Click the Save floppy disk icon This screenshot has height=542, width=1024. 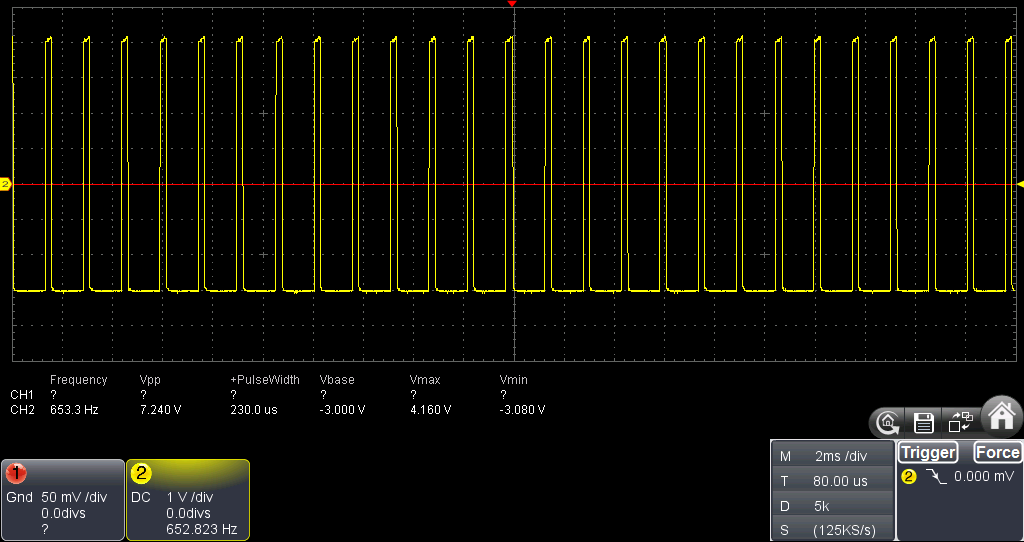pyautogui.click(x=924, y=422)
